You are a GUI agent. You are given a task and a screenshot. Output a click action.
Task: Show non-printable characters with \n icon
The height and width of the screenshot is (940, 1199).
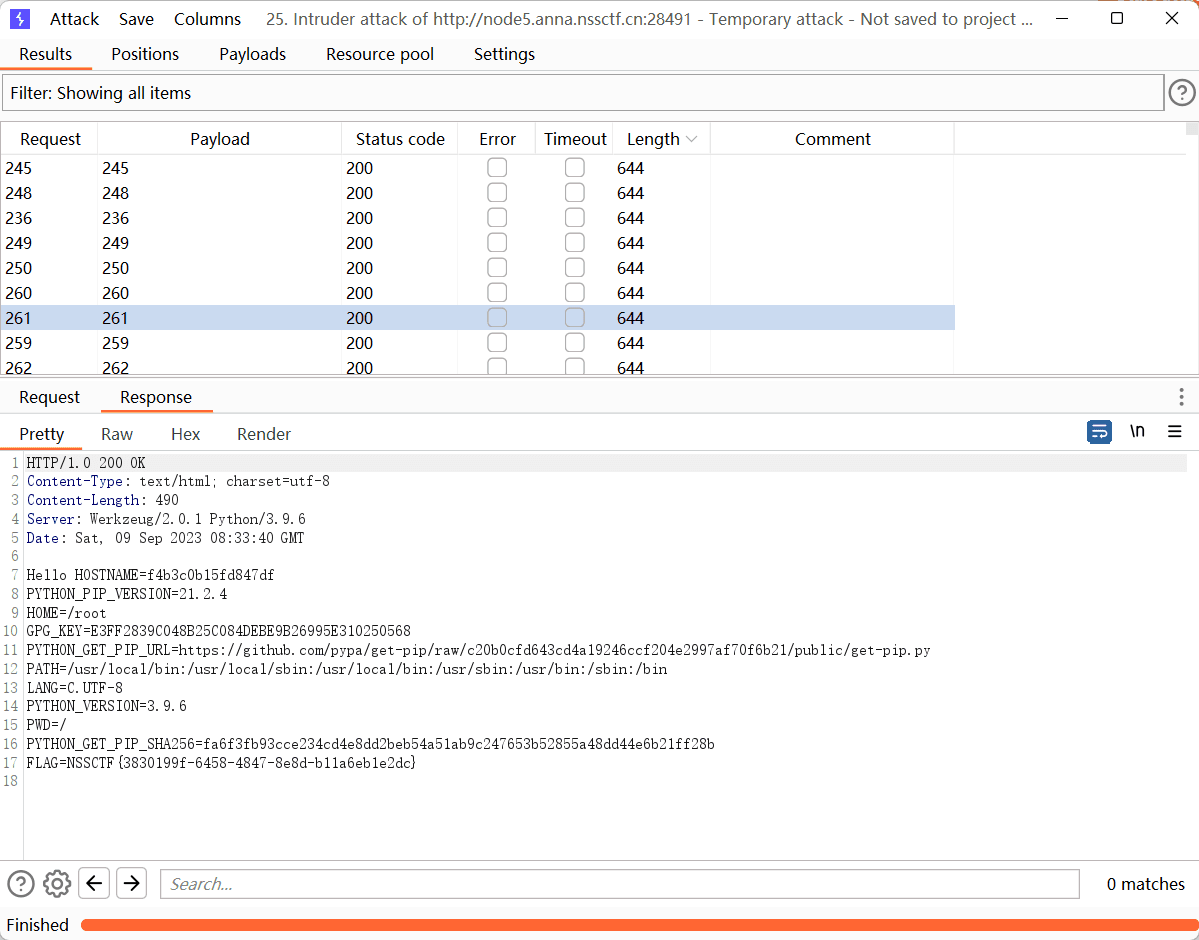1137,432
